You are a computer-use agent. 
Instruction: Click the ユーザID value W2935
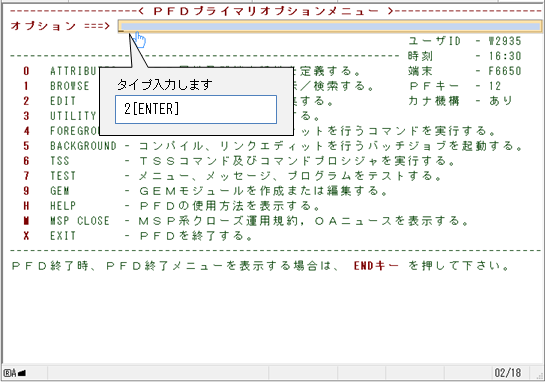tap(505, 41)
